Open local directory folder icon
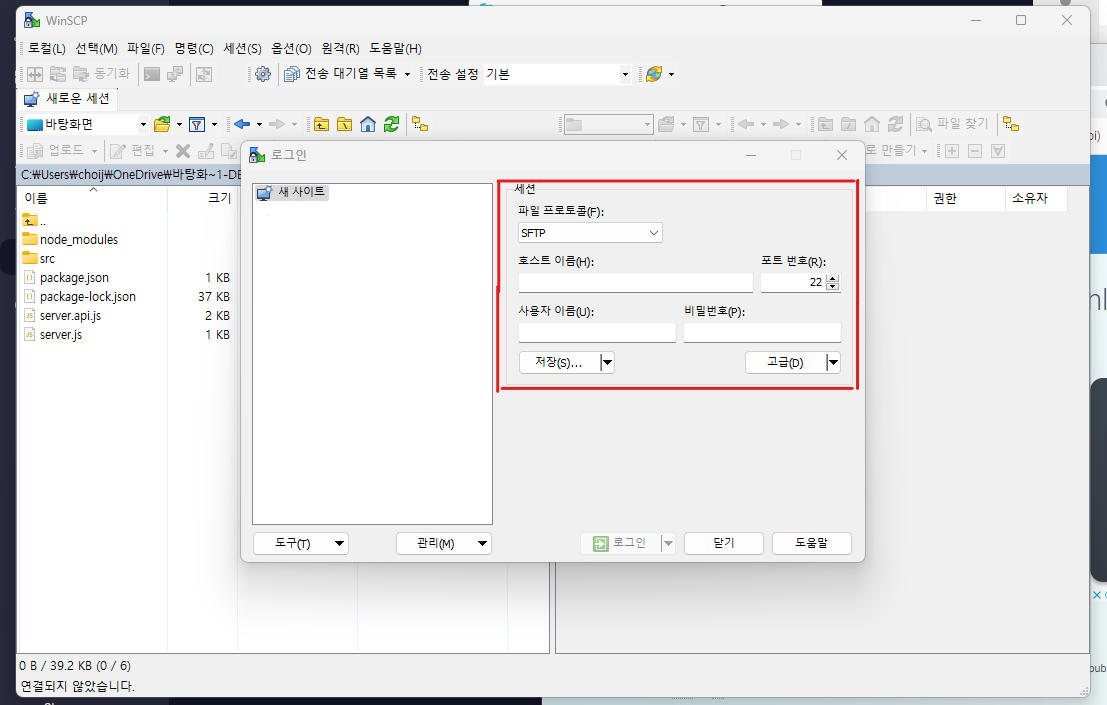 (162, 124)
